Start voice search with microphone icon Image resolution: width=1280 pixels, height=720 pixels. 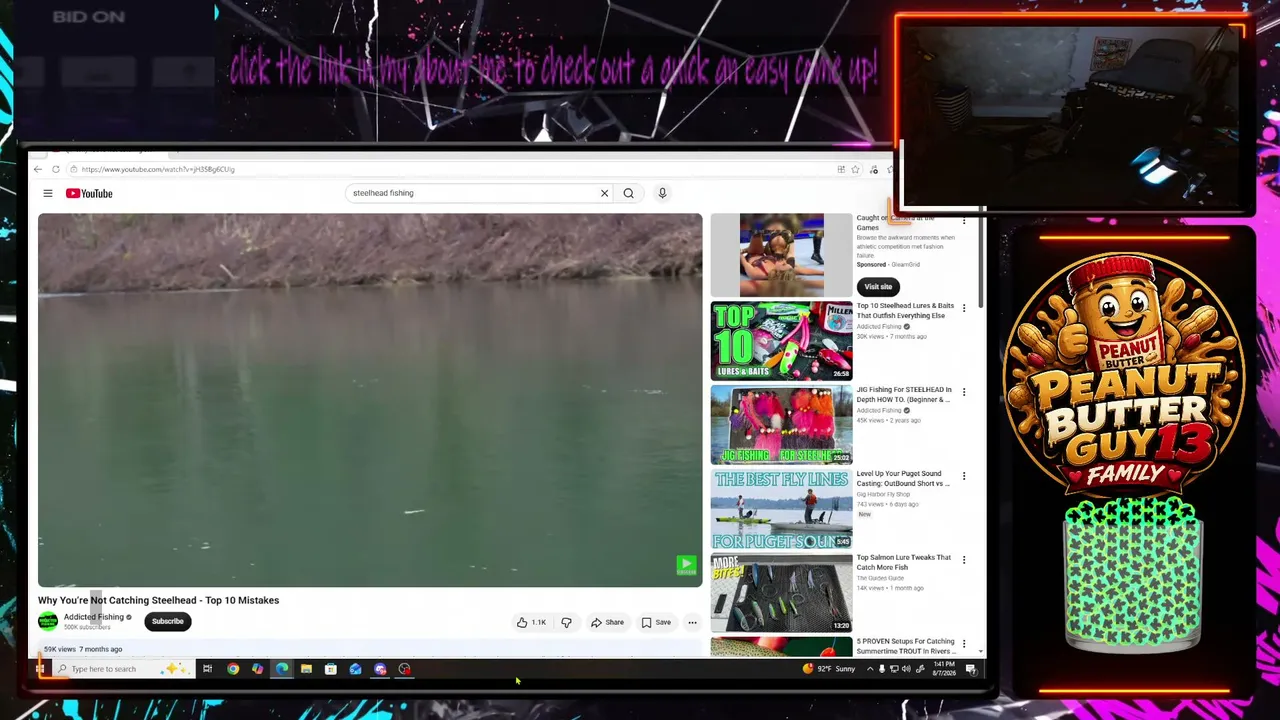point(662,193)
